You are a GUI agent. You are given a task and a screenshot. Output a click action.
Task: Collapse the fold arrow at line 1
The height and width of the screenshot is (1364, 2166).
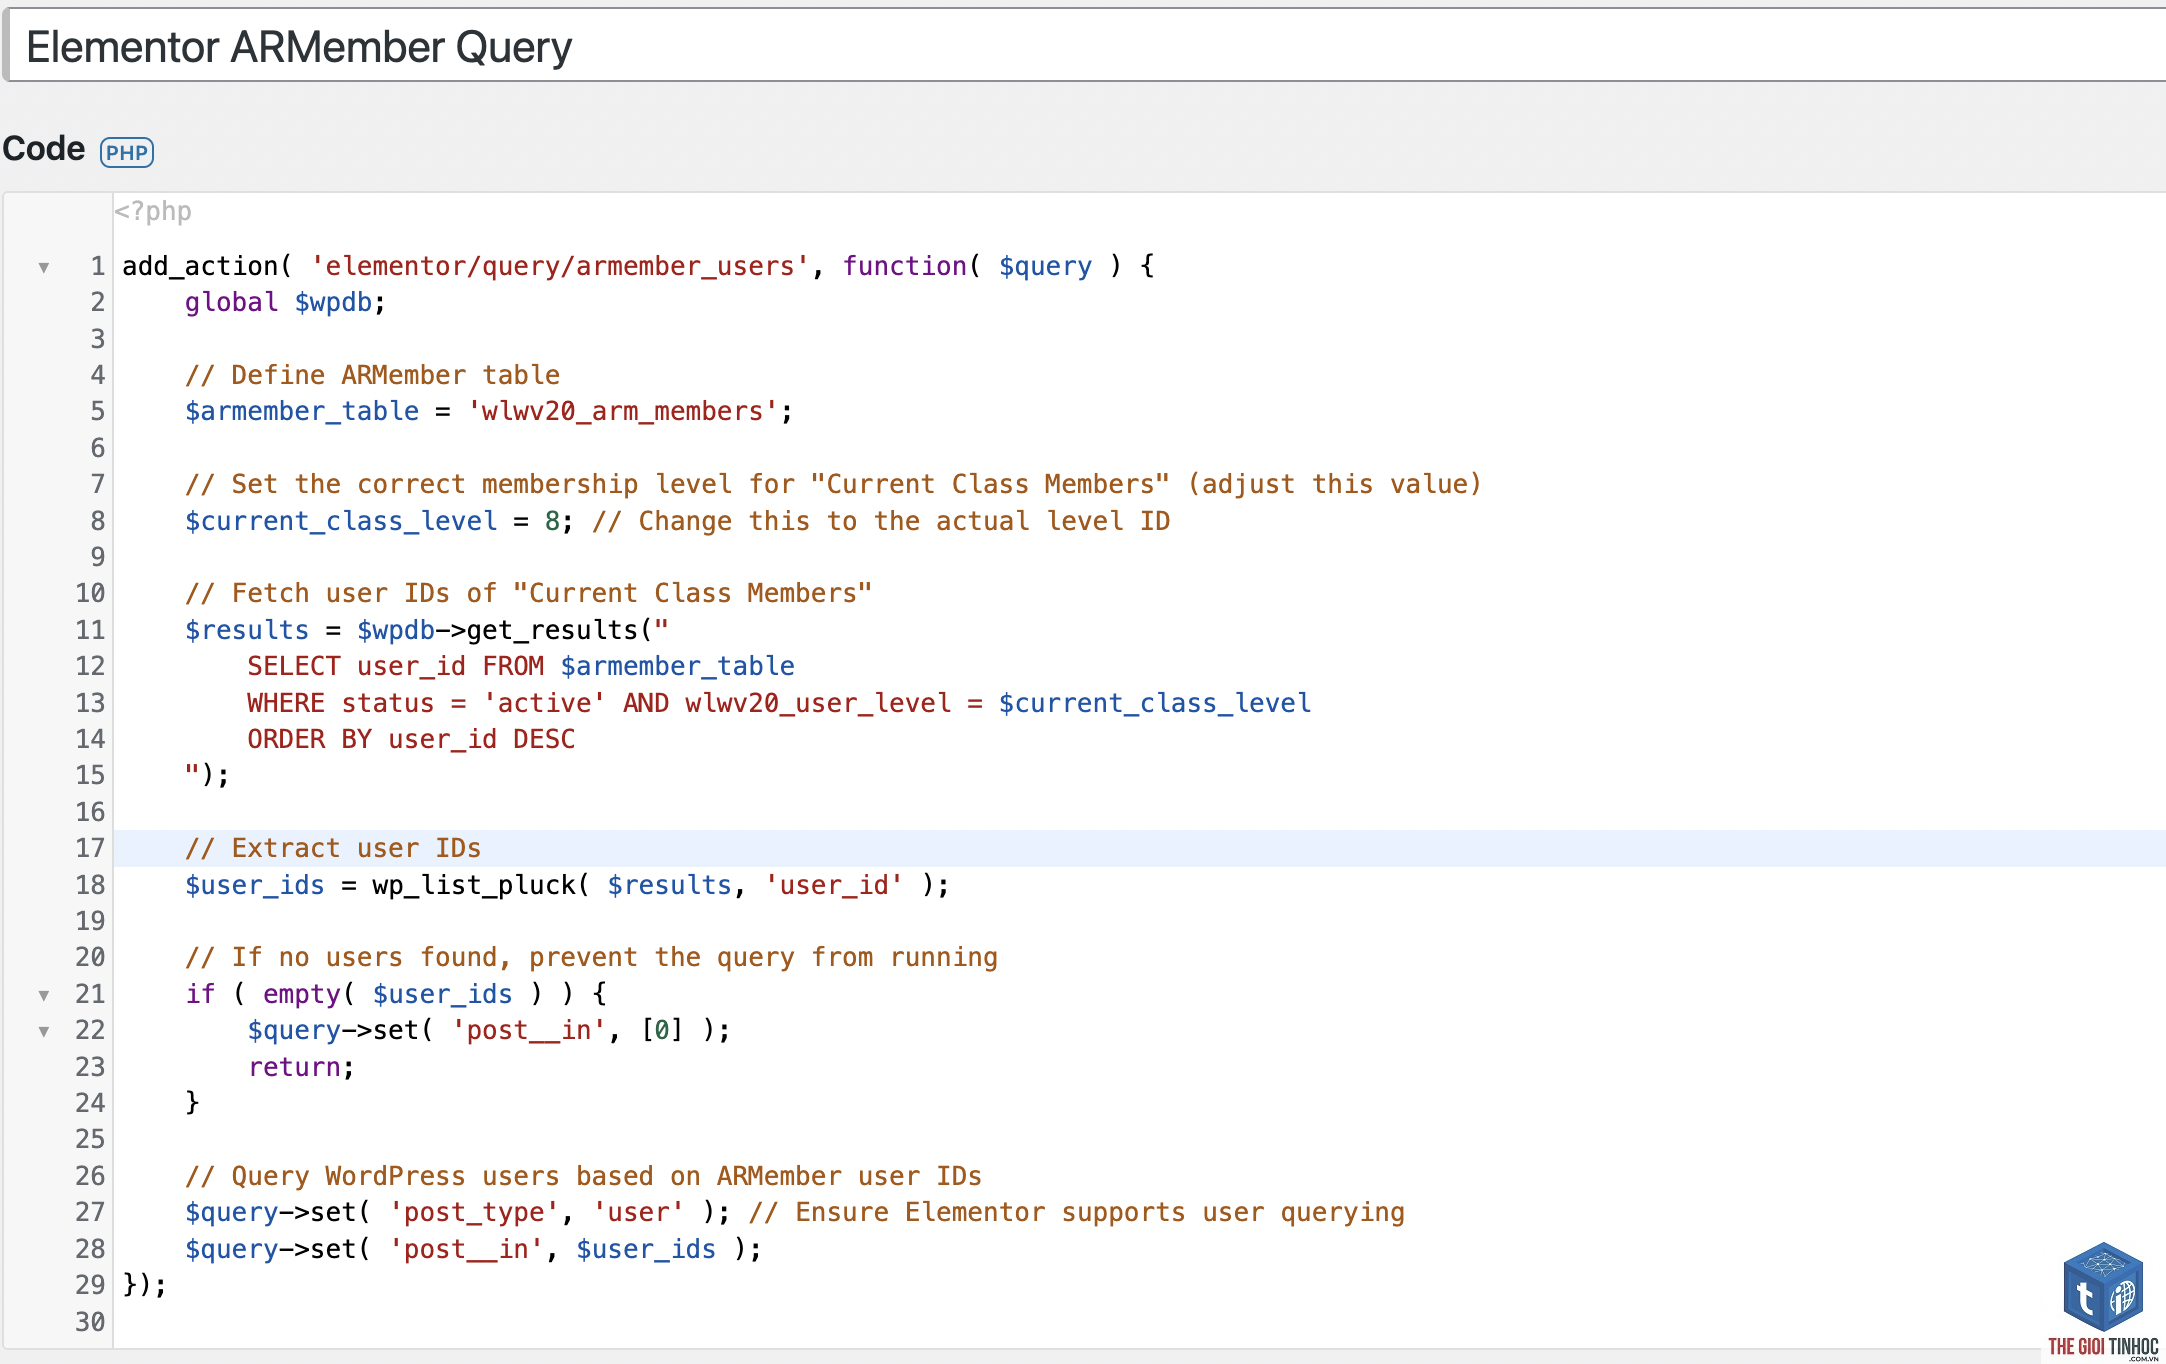coord(44,267)
